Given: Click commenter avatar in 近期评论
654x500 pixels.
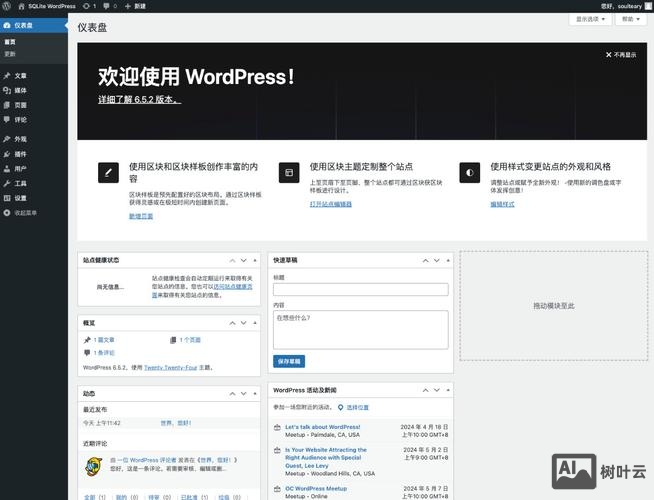Looking at the screenshot, I should point(93,467).
